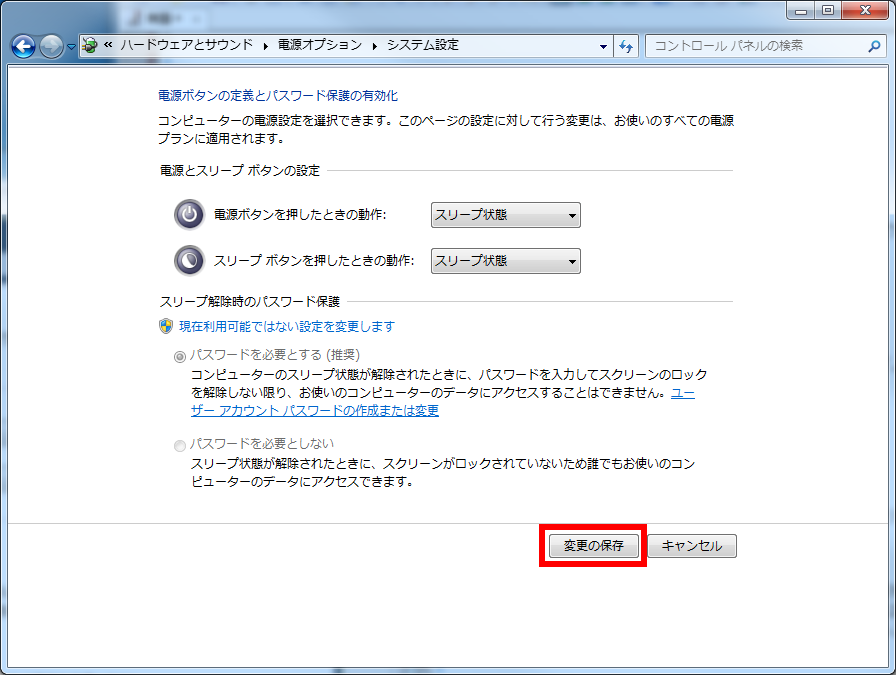896x675 pixels.
Task: Click the UAC shield icon
Action: (167, 326)
